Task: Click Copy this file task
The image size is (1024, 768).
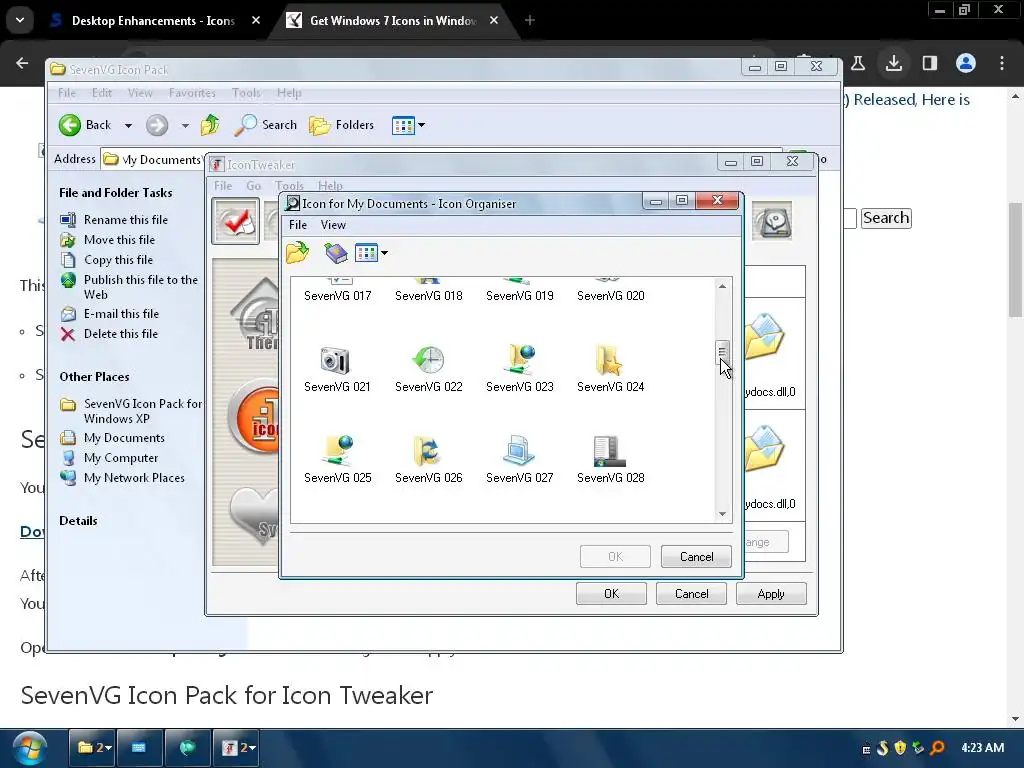Action: (x=118, y=260)
